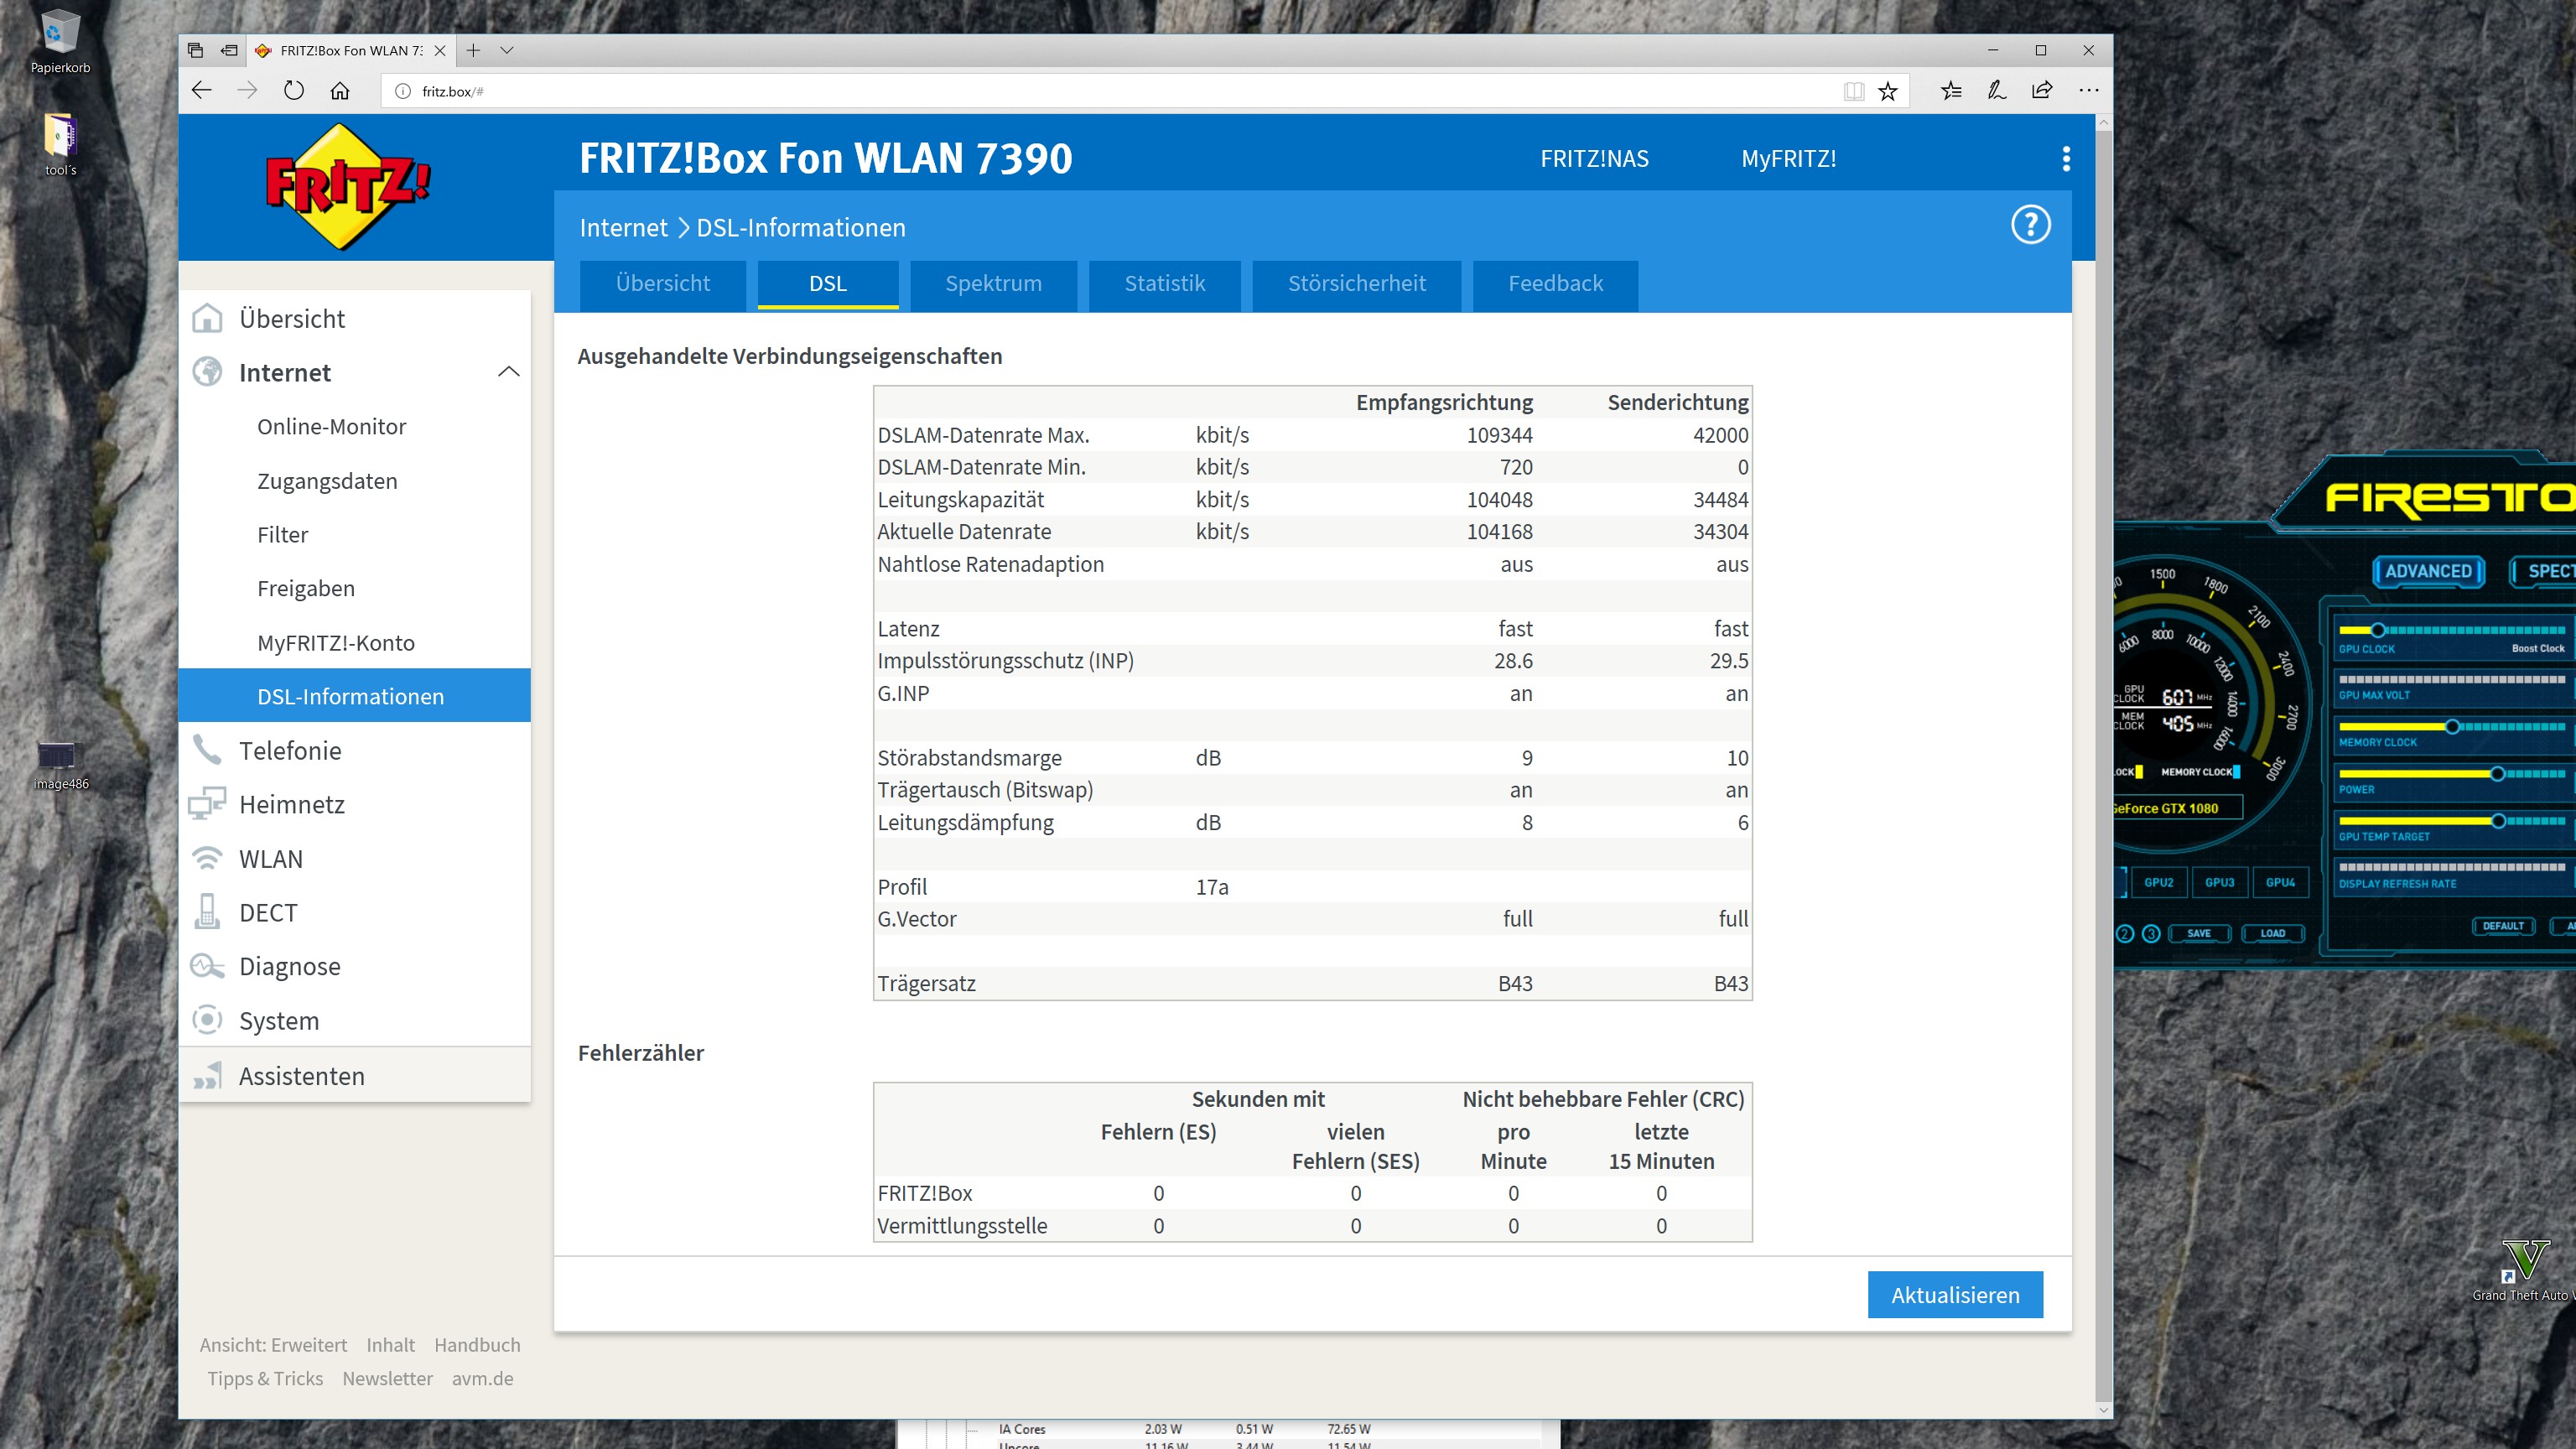Open the FRITZ!Box help question mark icon
This screenshot has height=1449, width=2576.
coord(2030,225)
